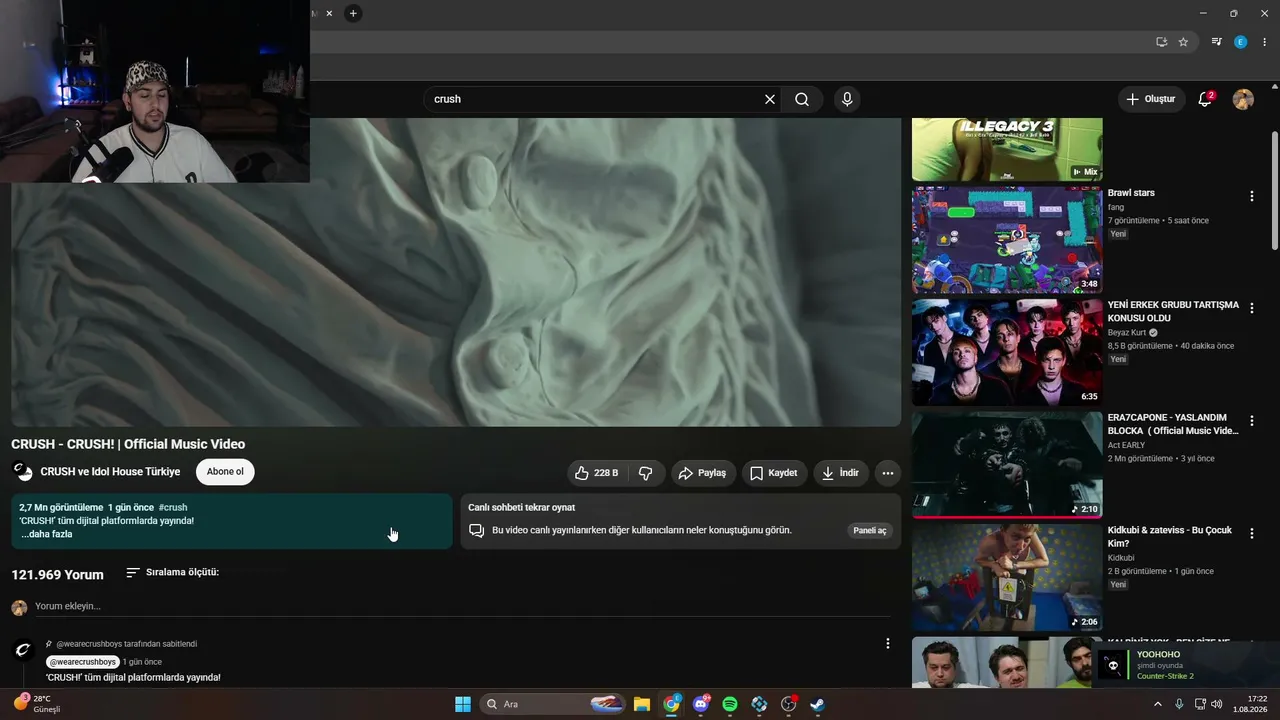
Task: Open more actions menu beside İndir
Action: 888,473
